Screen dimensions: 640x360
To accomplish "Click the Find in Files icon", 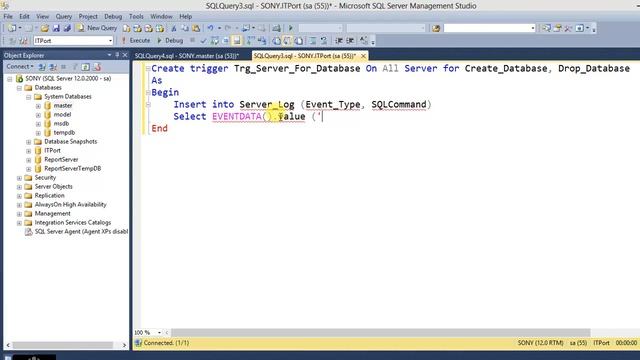I will 436,28.
